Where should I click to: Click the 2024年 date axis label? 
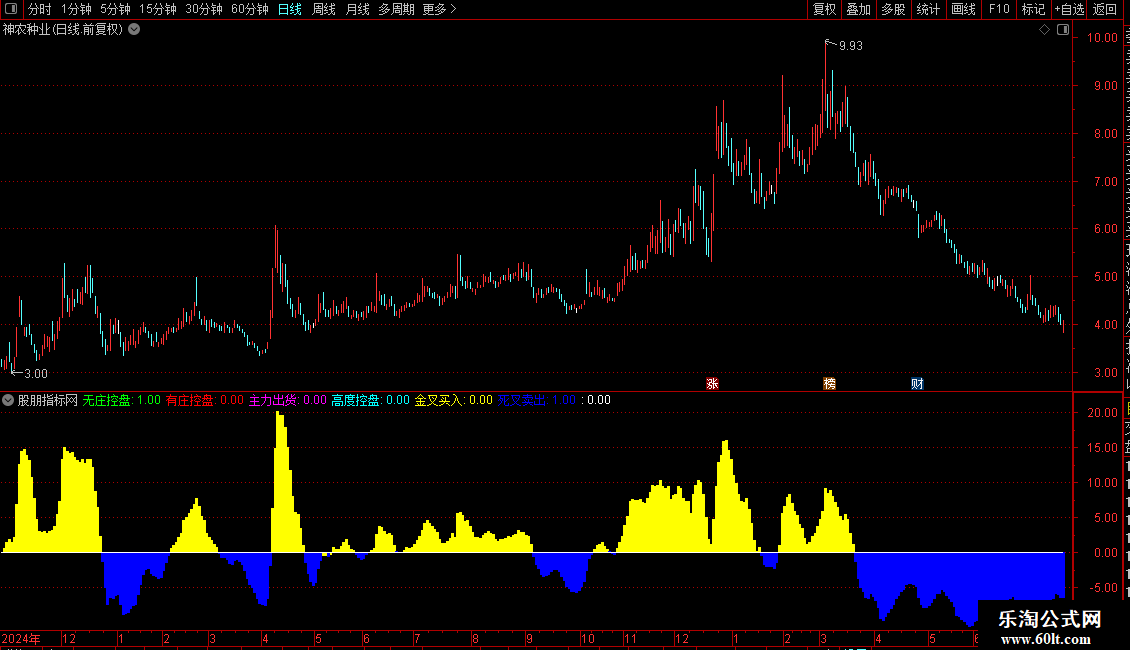click(x=21, y=638)
